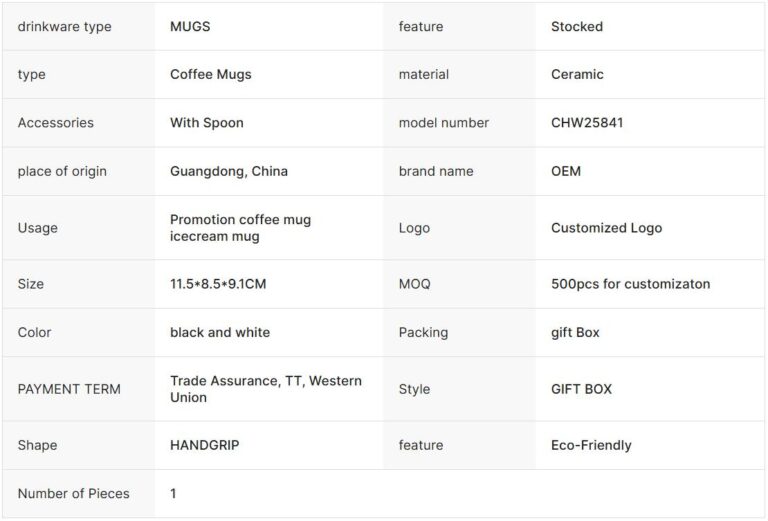Select the "With Spoon" accessories value

[207, 123]
